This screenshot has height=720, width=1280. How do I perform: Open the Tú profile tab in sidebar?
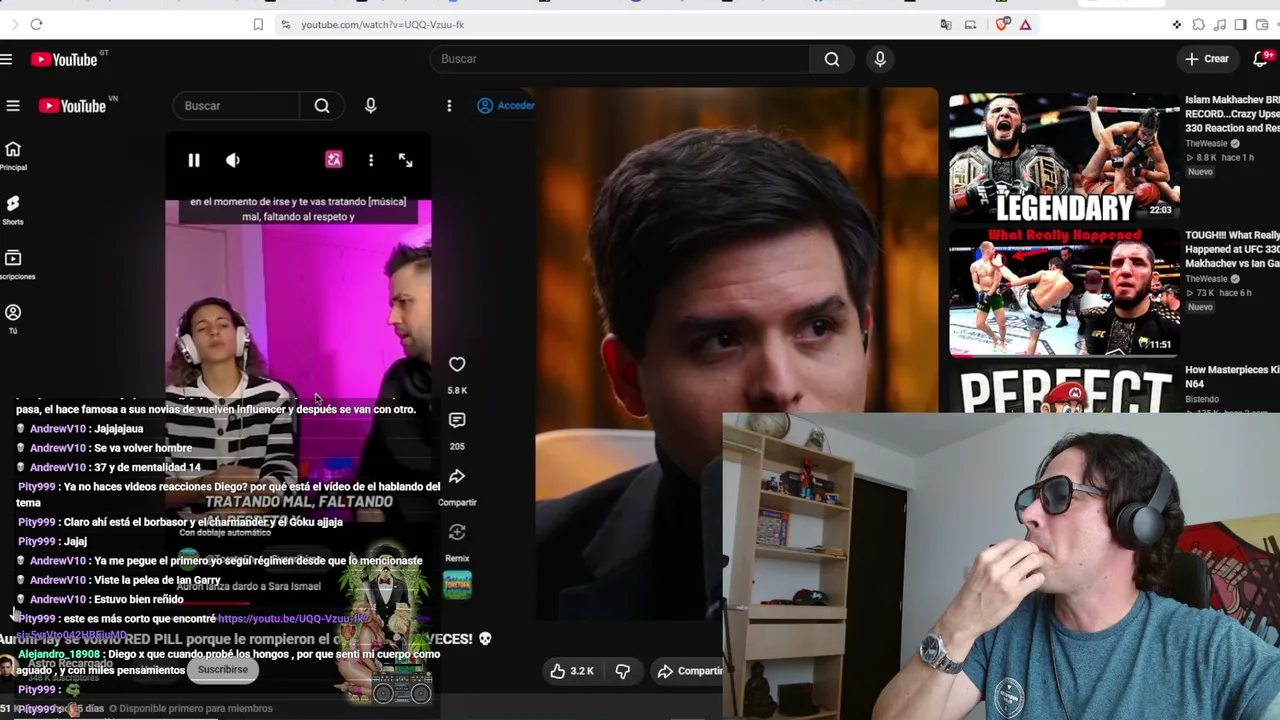coord(13,318)
